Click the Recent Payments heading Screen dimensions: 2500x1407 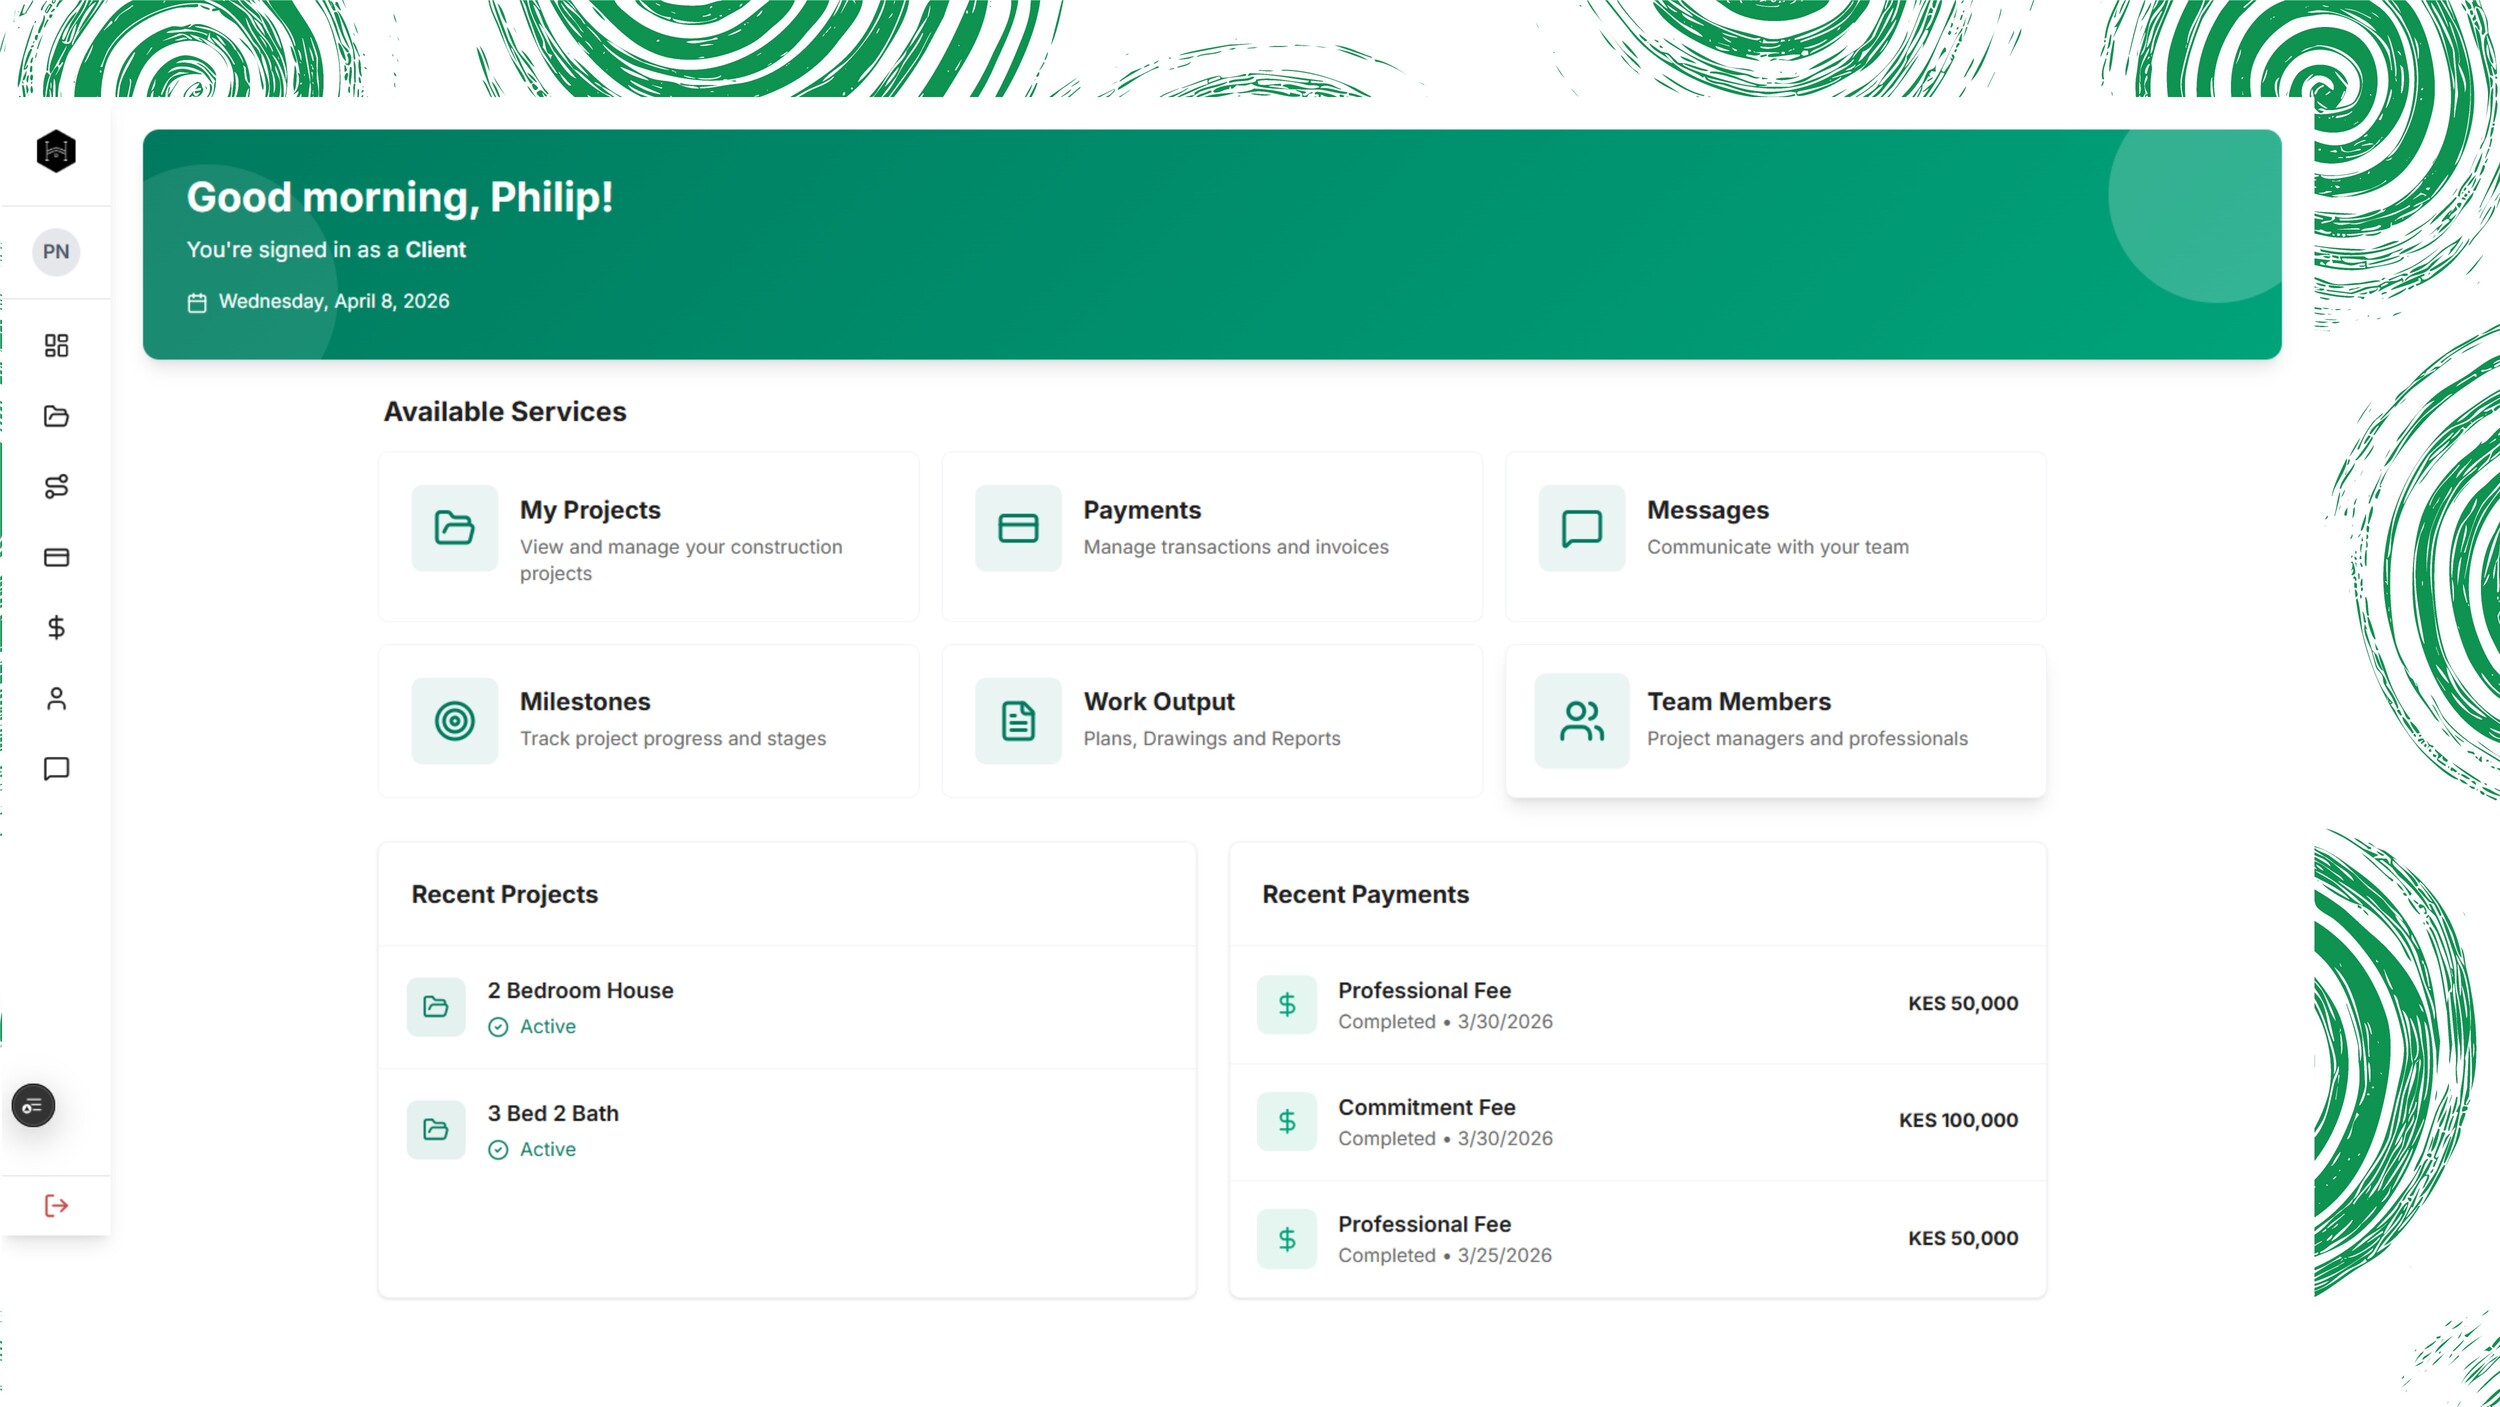click(1366, 894)
